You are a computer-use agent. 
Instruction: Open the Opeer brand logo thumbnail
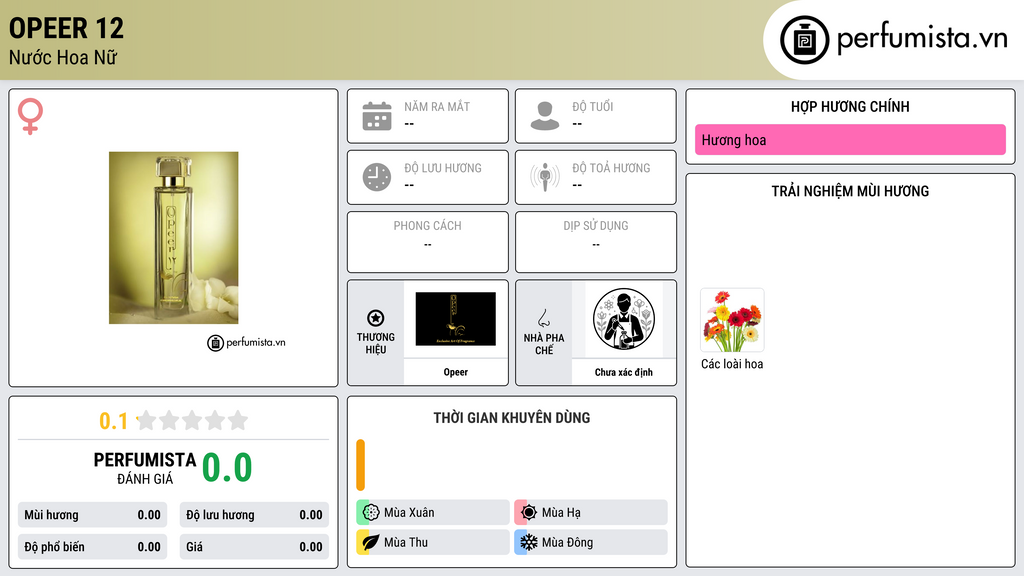click(x=455, y=319)
